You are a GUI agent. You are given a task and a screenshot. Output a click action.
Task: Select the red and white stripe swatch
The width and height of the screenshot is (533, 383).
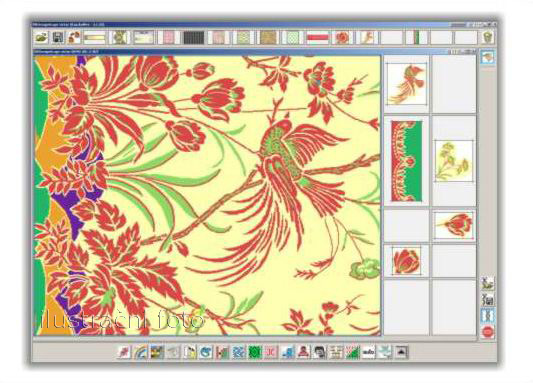[x=318, y=37]
